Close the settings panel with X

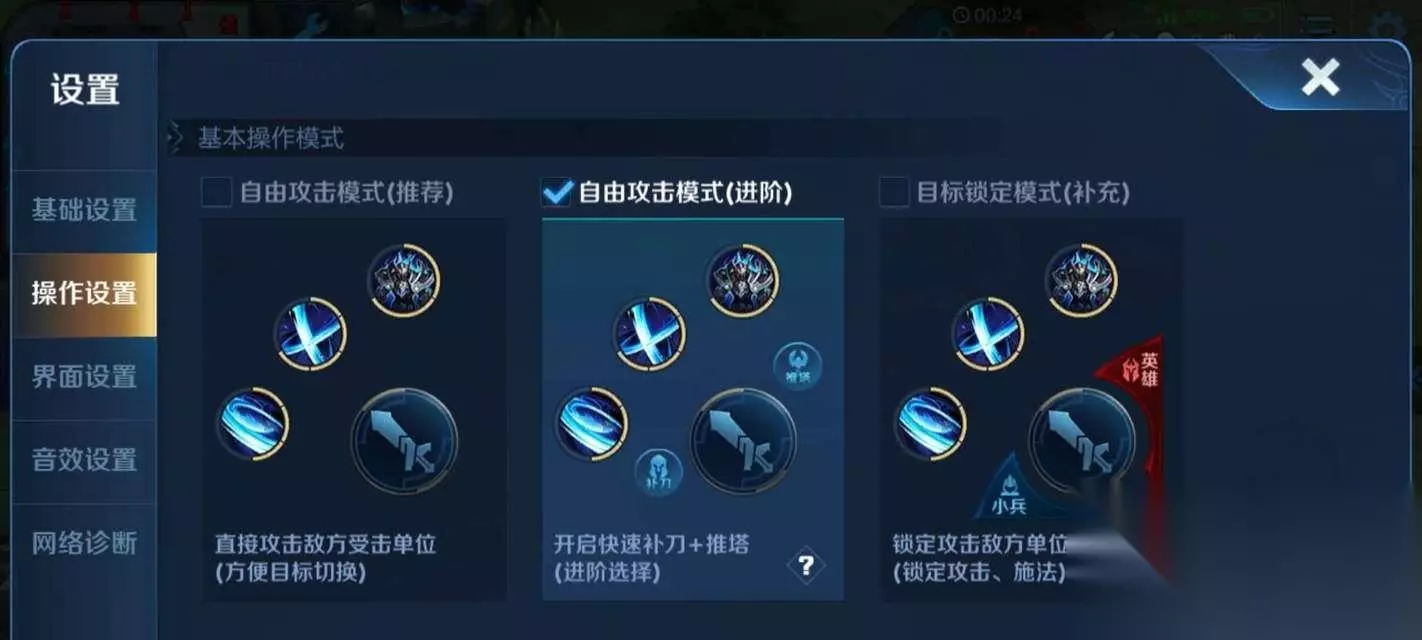(x=1320, y=77)
